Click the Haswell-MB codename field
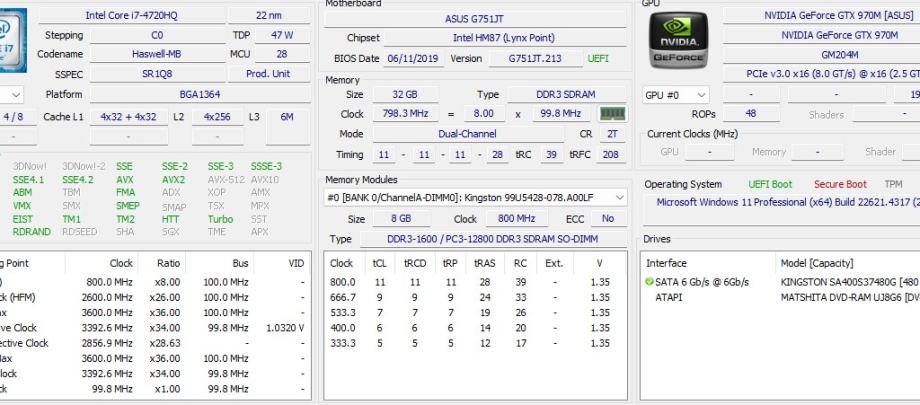 (x=157, y=54)
